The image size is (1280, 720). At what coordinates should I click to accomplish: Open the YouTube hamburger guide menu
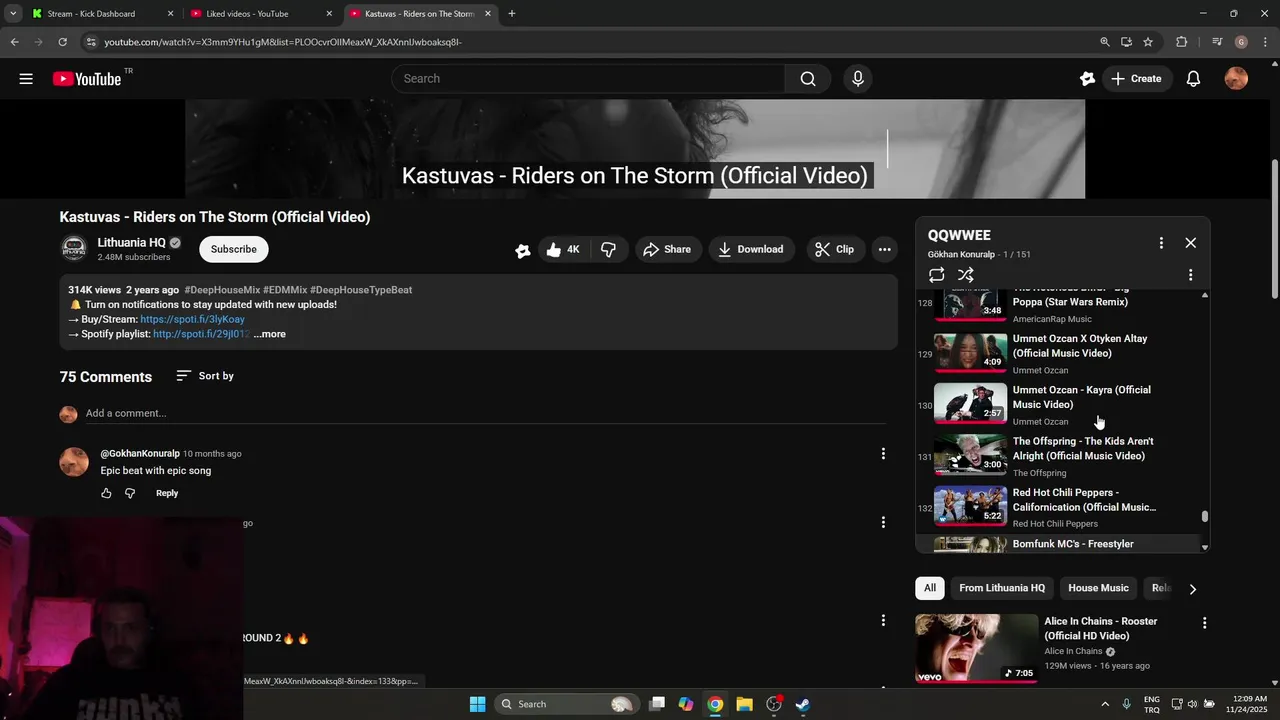26,79
